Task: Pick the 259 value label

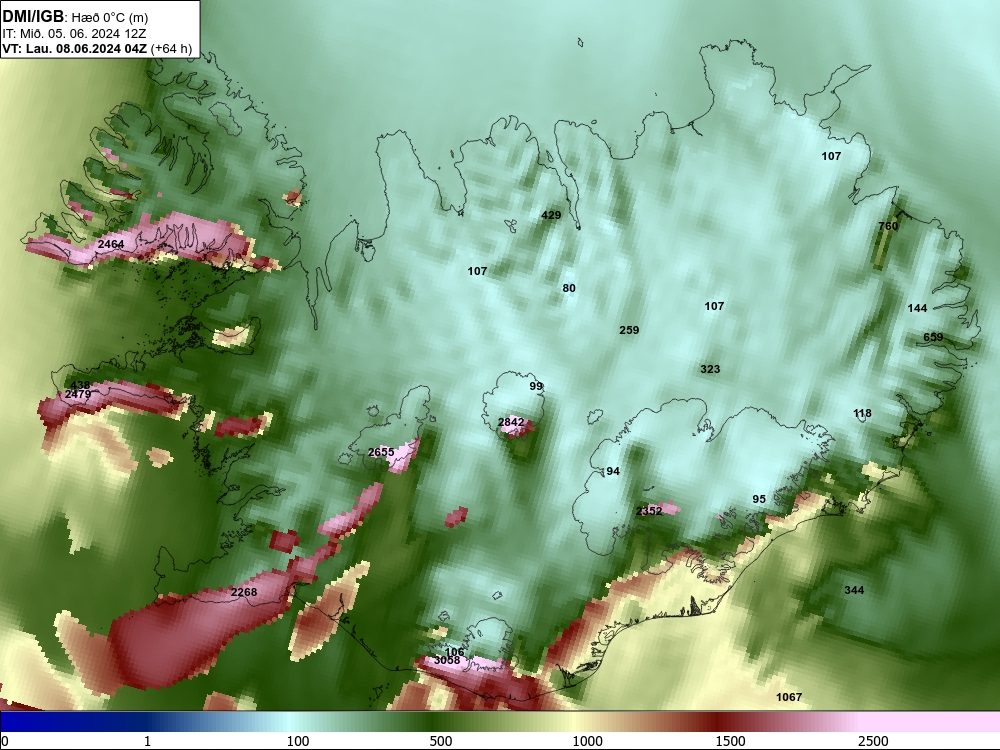Action: pyautogui.click(x=629, y=330)
